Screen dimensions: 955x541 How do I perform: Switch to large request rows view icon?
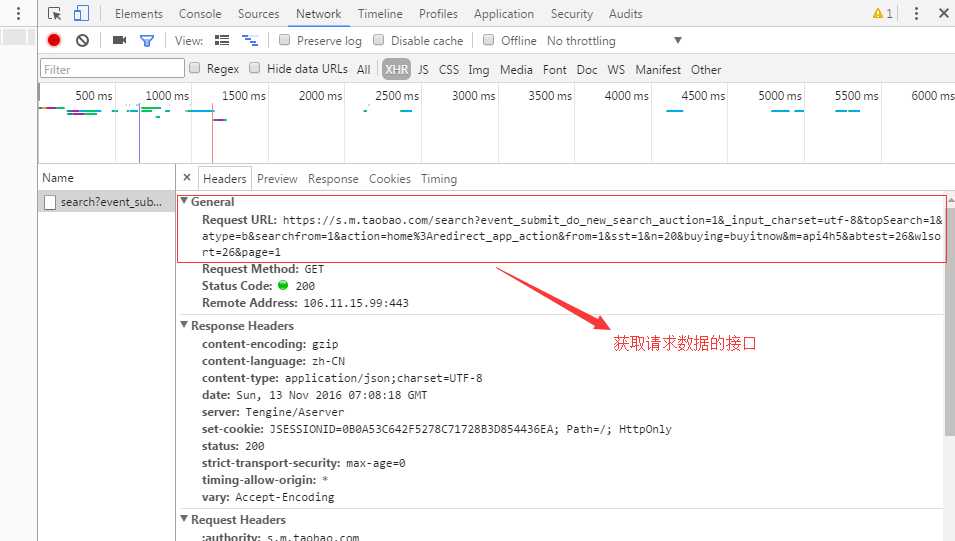pos(222,40)
